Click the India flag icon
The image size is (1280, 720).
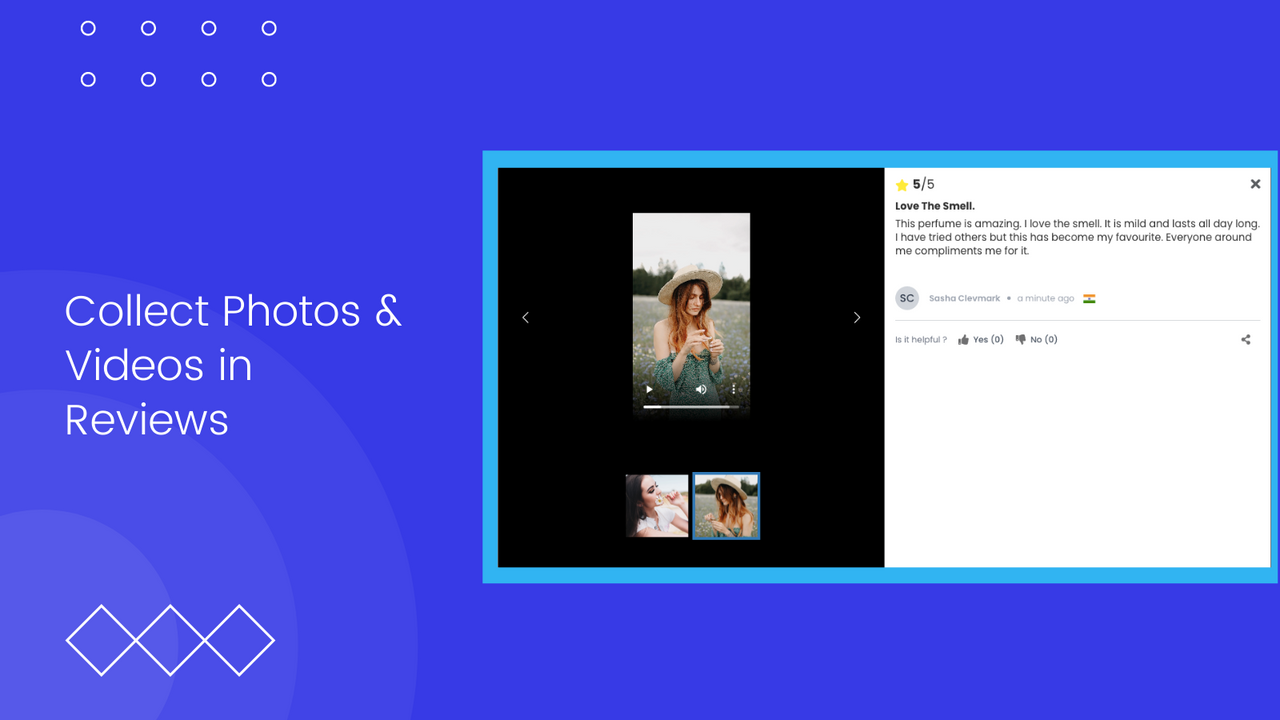click(x=1089, y=298)
